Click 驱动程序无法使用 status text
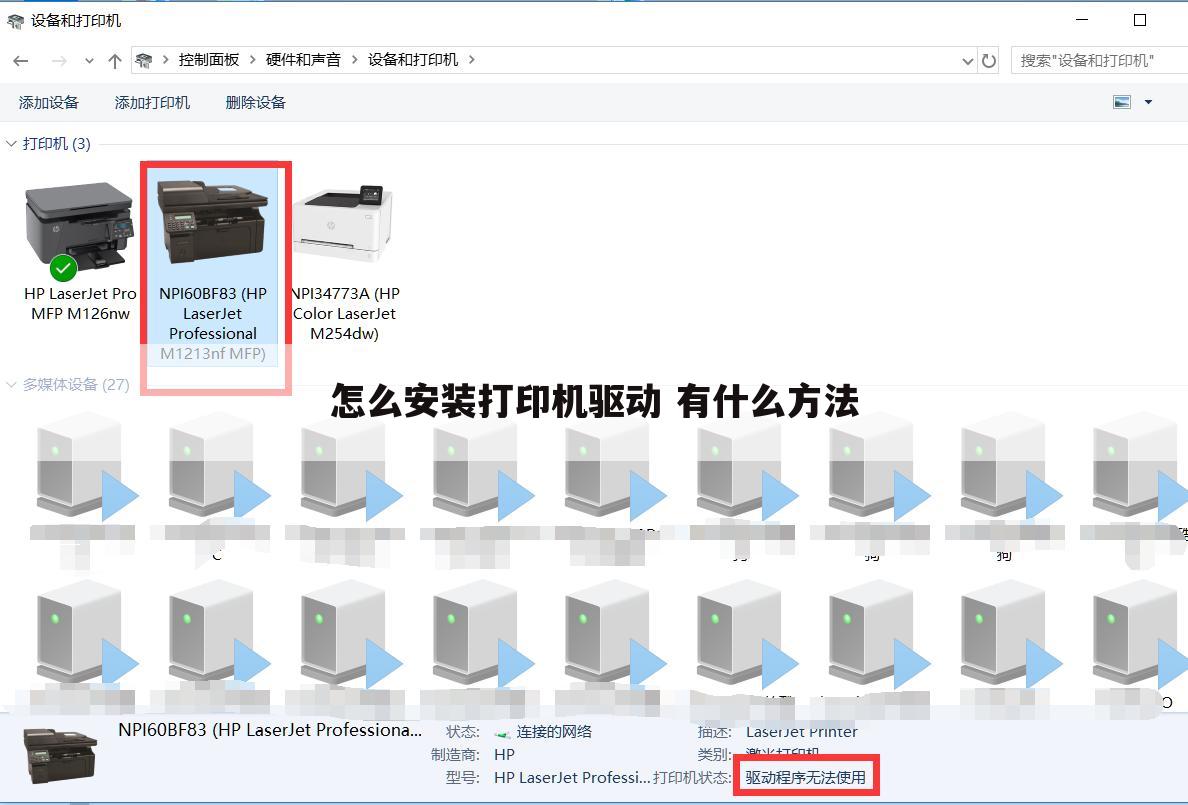 click(x=805, y=777)
